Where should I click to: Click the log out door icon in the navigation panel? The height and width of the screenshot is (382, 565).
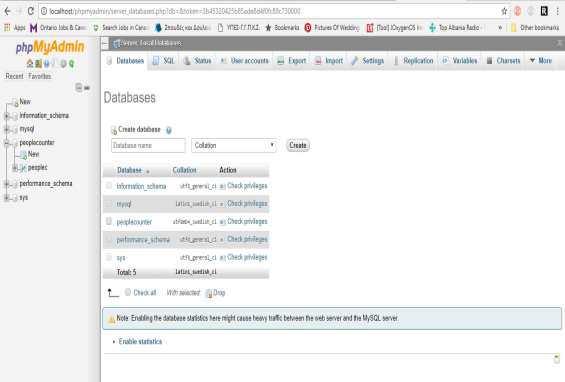38,64
